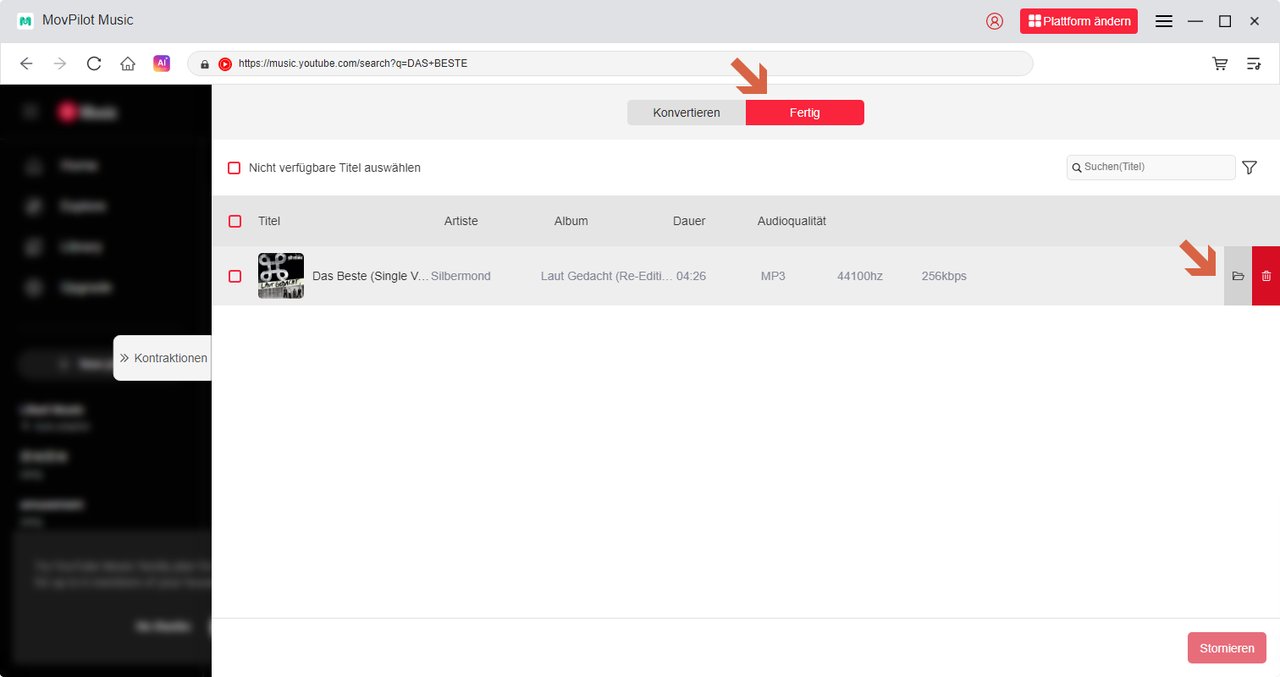The width and height of the screenshot is (1280, 677).
Task: Go to home via house icon
Action: point(128,63)
